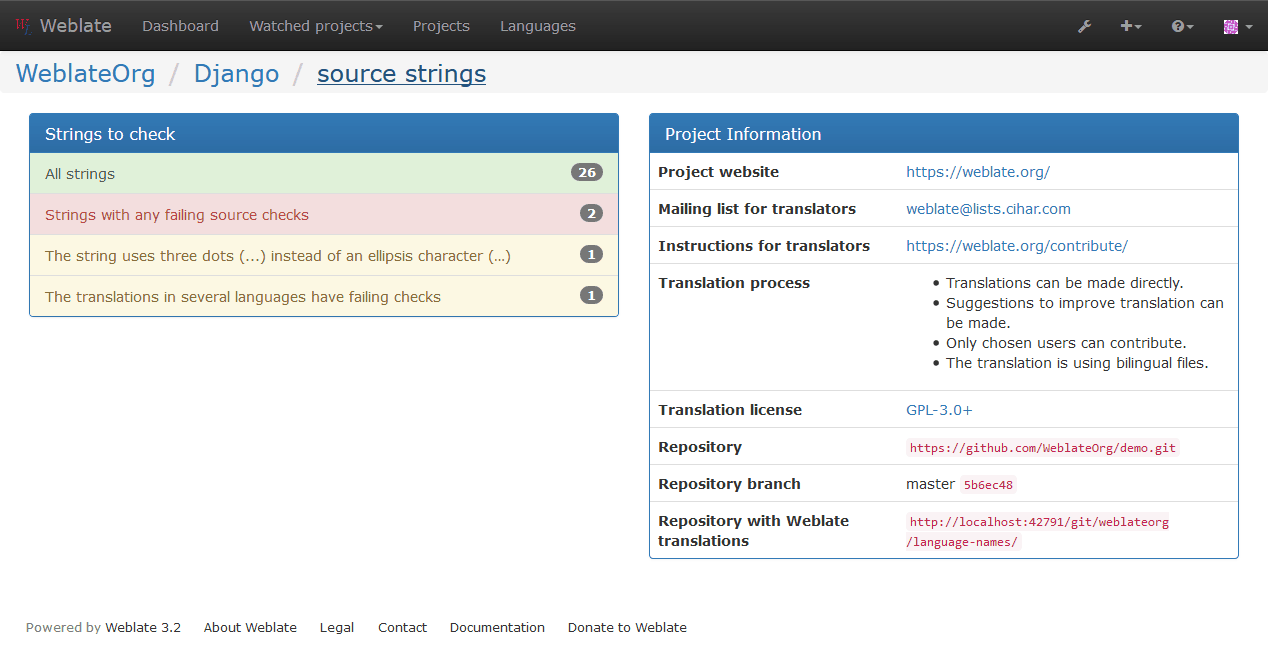Open the three dots ellipsis check row
Viewport: 1268px width, 647px height.
pyautogui.click(x=324, y=255)
